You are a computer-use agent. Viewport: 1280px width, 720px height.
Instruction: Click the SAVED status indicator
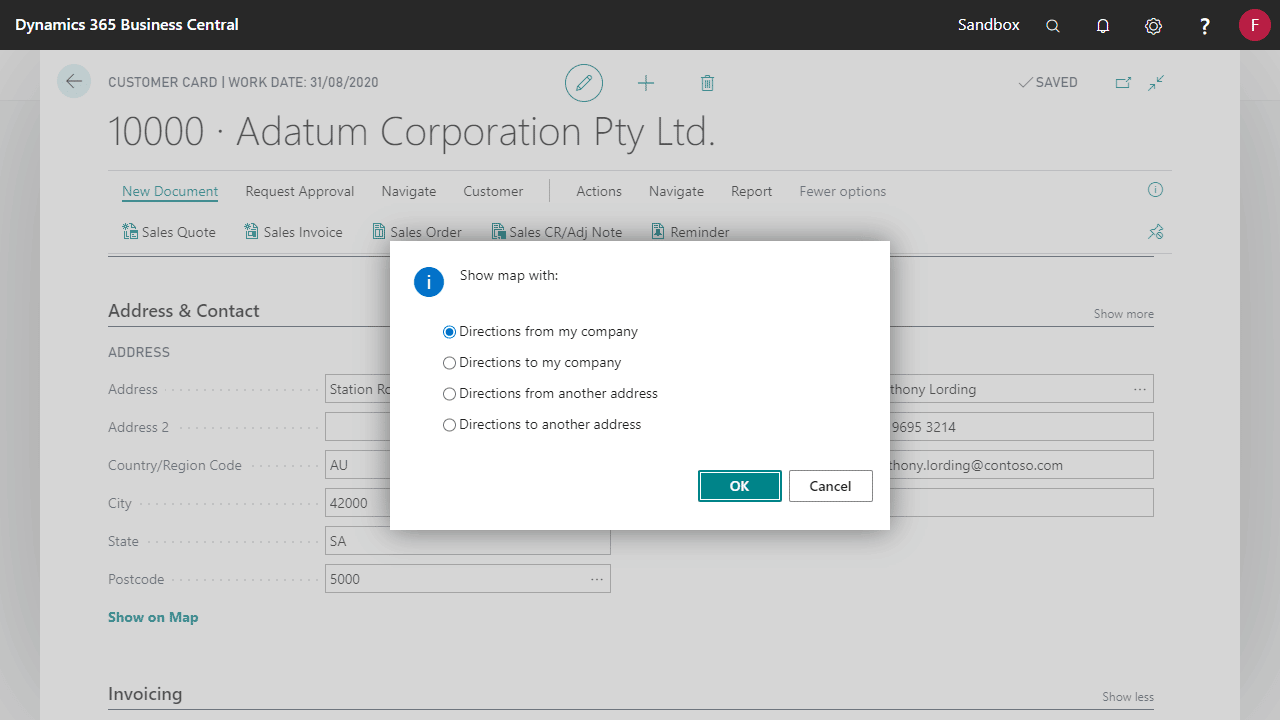[1048, 83]
